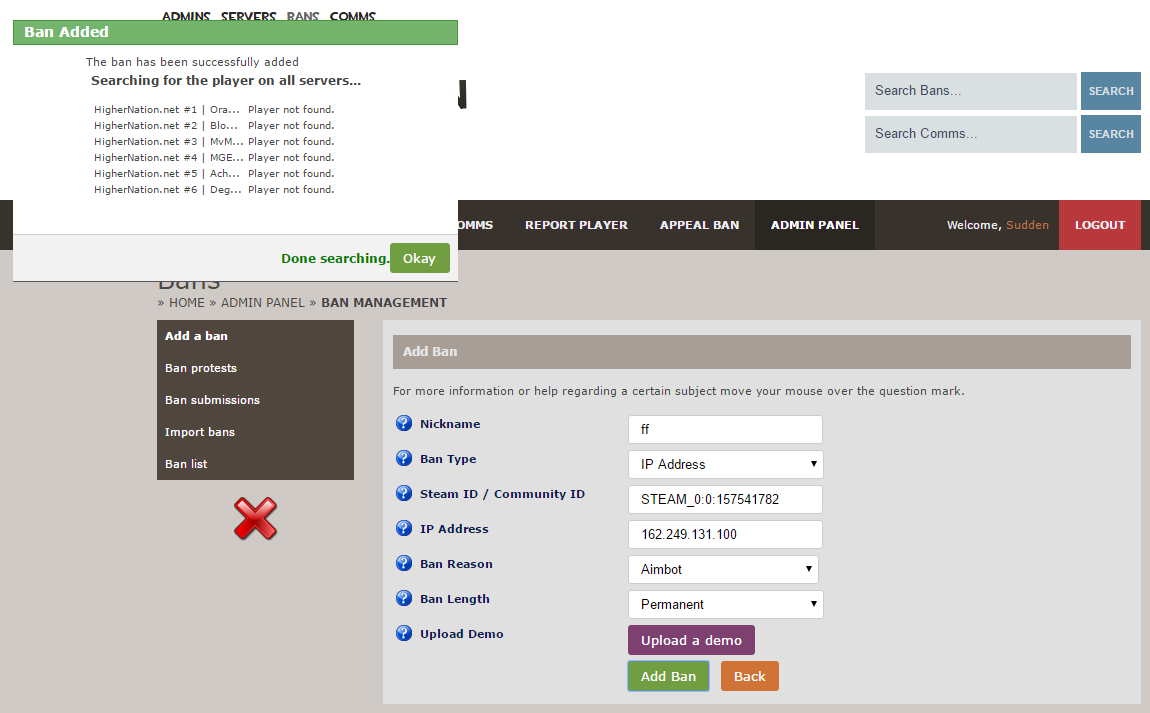
Task: Click the help icon beside Steam ID / Community ID
Action: (x=403, y=494)
